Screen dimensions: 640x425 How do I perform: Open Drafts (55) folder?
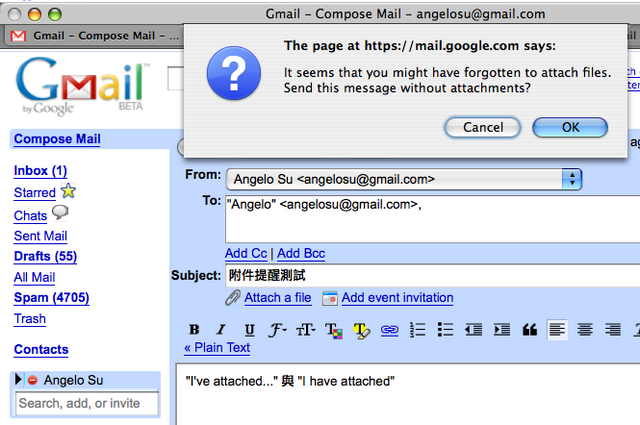(45, 256)
